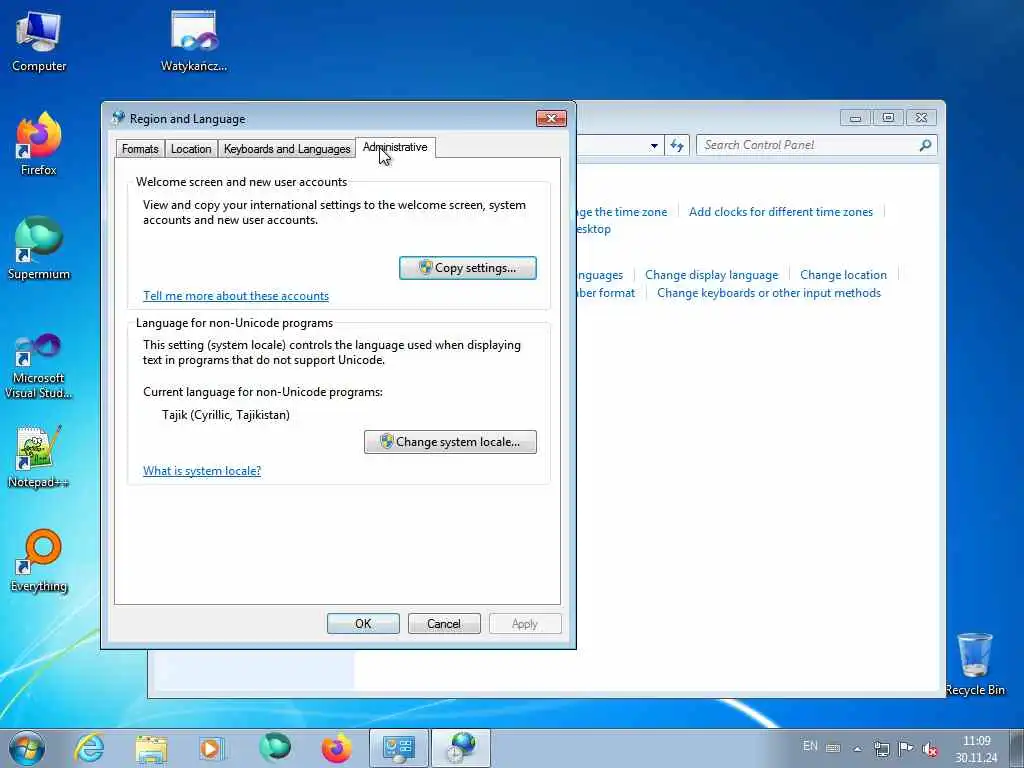The height and width of the screenshot is (768, 1024).
Task: Open the address bar history dropdown
Action: [654, 146]
